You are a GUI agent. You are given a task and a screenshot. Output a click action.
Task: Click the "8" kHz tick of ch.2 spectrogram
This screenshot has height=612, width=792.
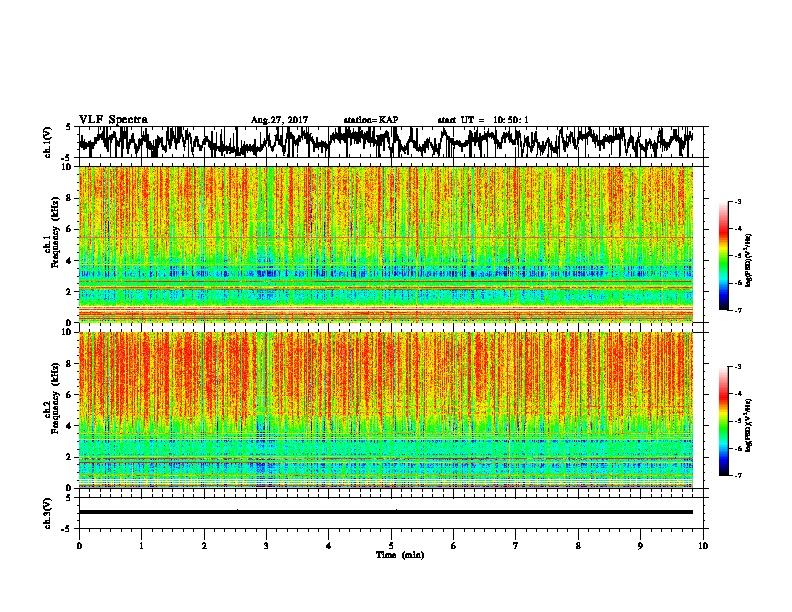70,364
